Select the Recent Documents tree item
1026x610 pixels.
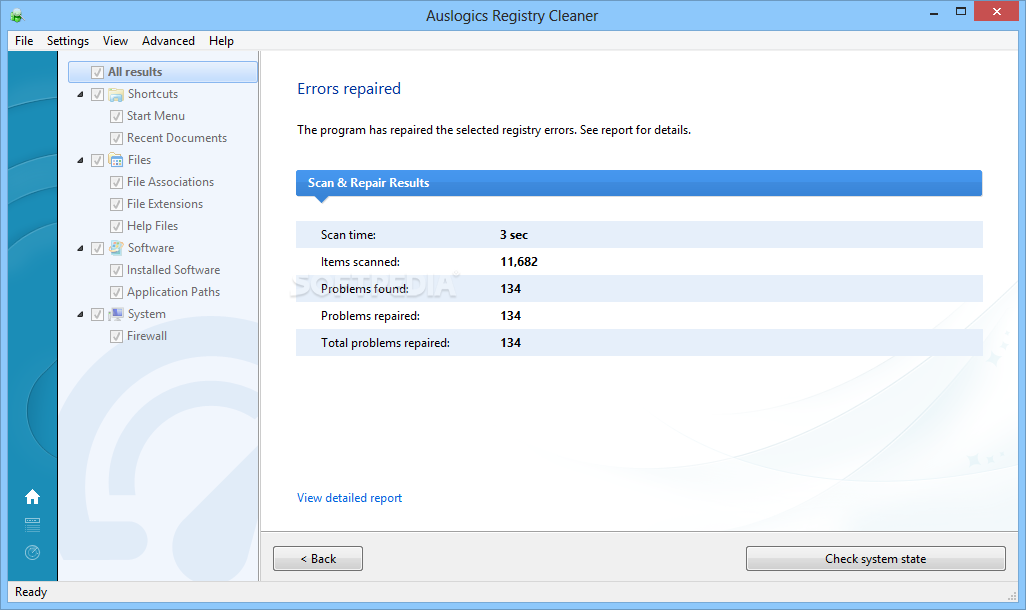[x=177, y=138]
